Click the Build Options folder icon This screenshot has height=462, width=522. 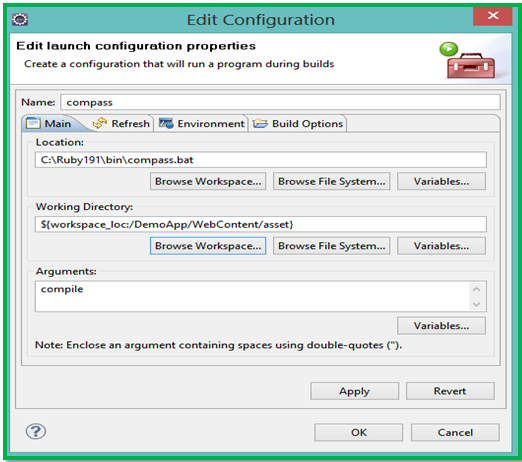pos(260,124)
